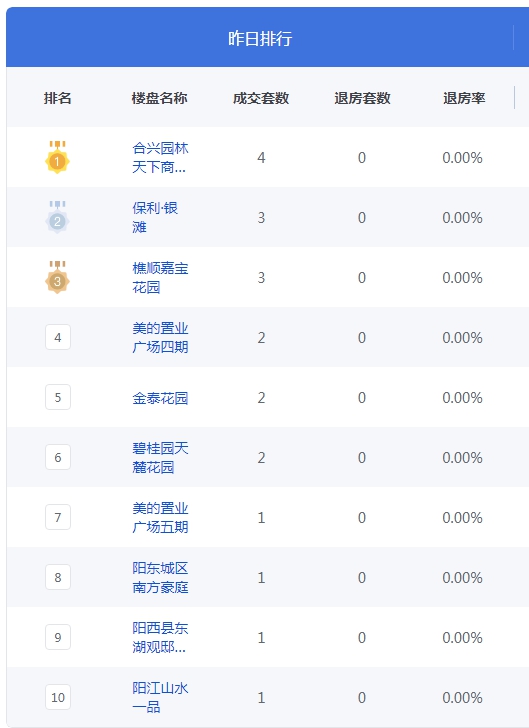Screen dimensions: 529x728
Task: Open the 美的置业广场四期 property link
Action: (x=160, y=337)
